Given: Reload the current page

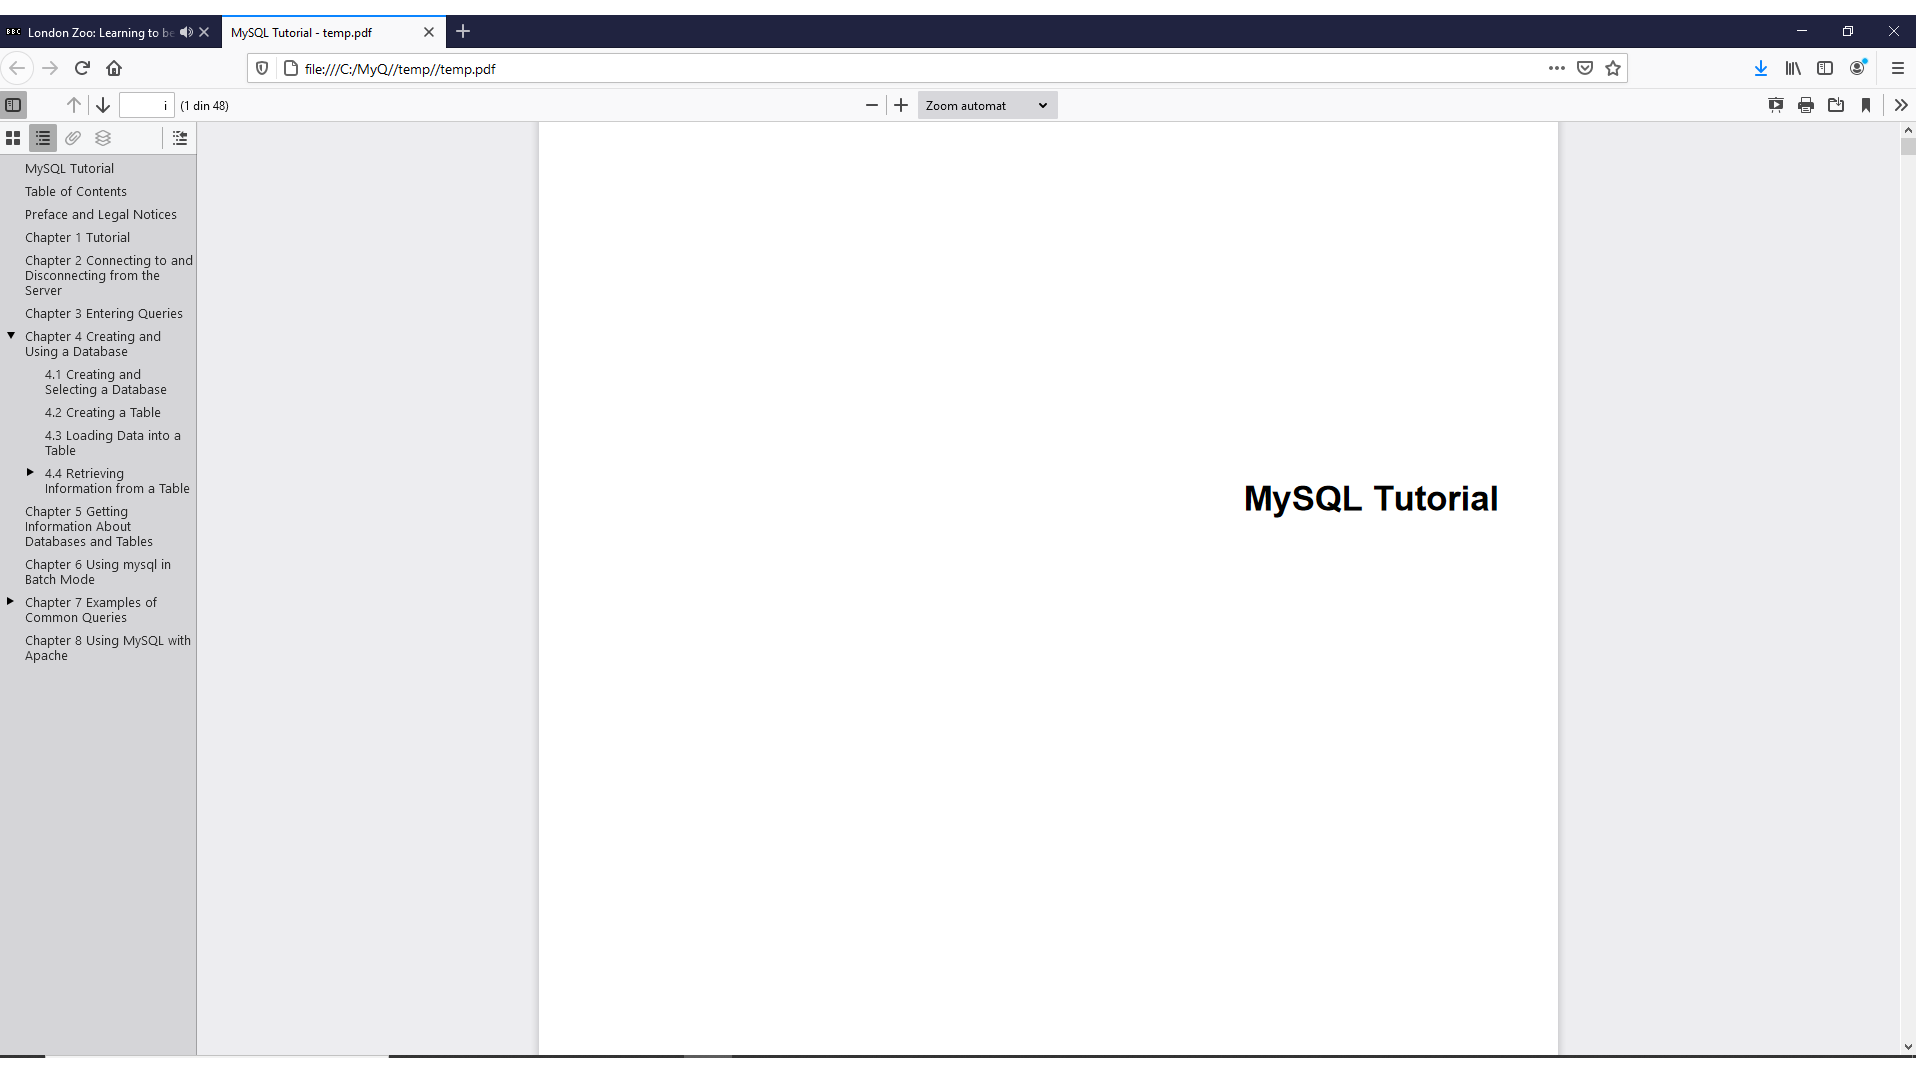Looking at the screenshot, I should pos(82,68).
